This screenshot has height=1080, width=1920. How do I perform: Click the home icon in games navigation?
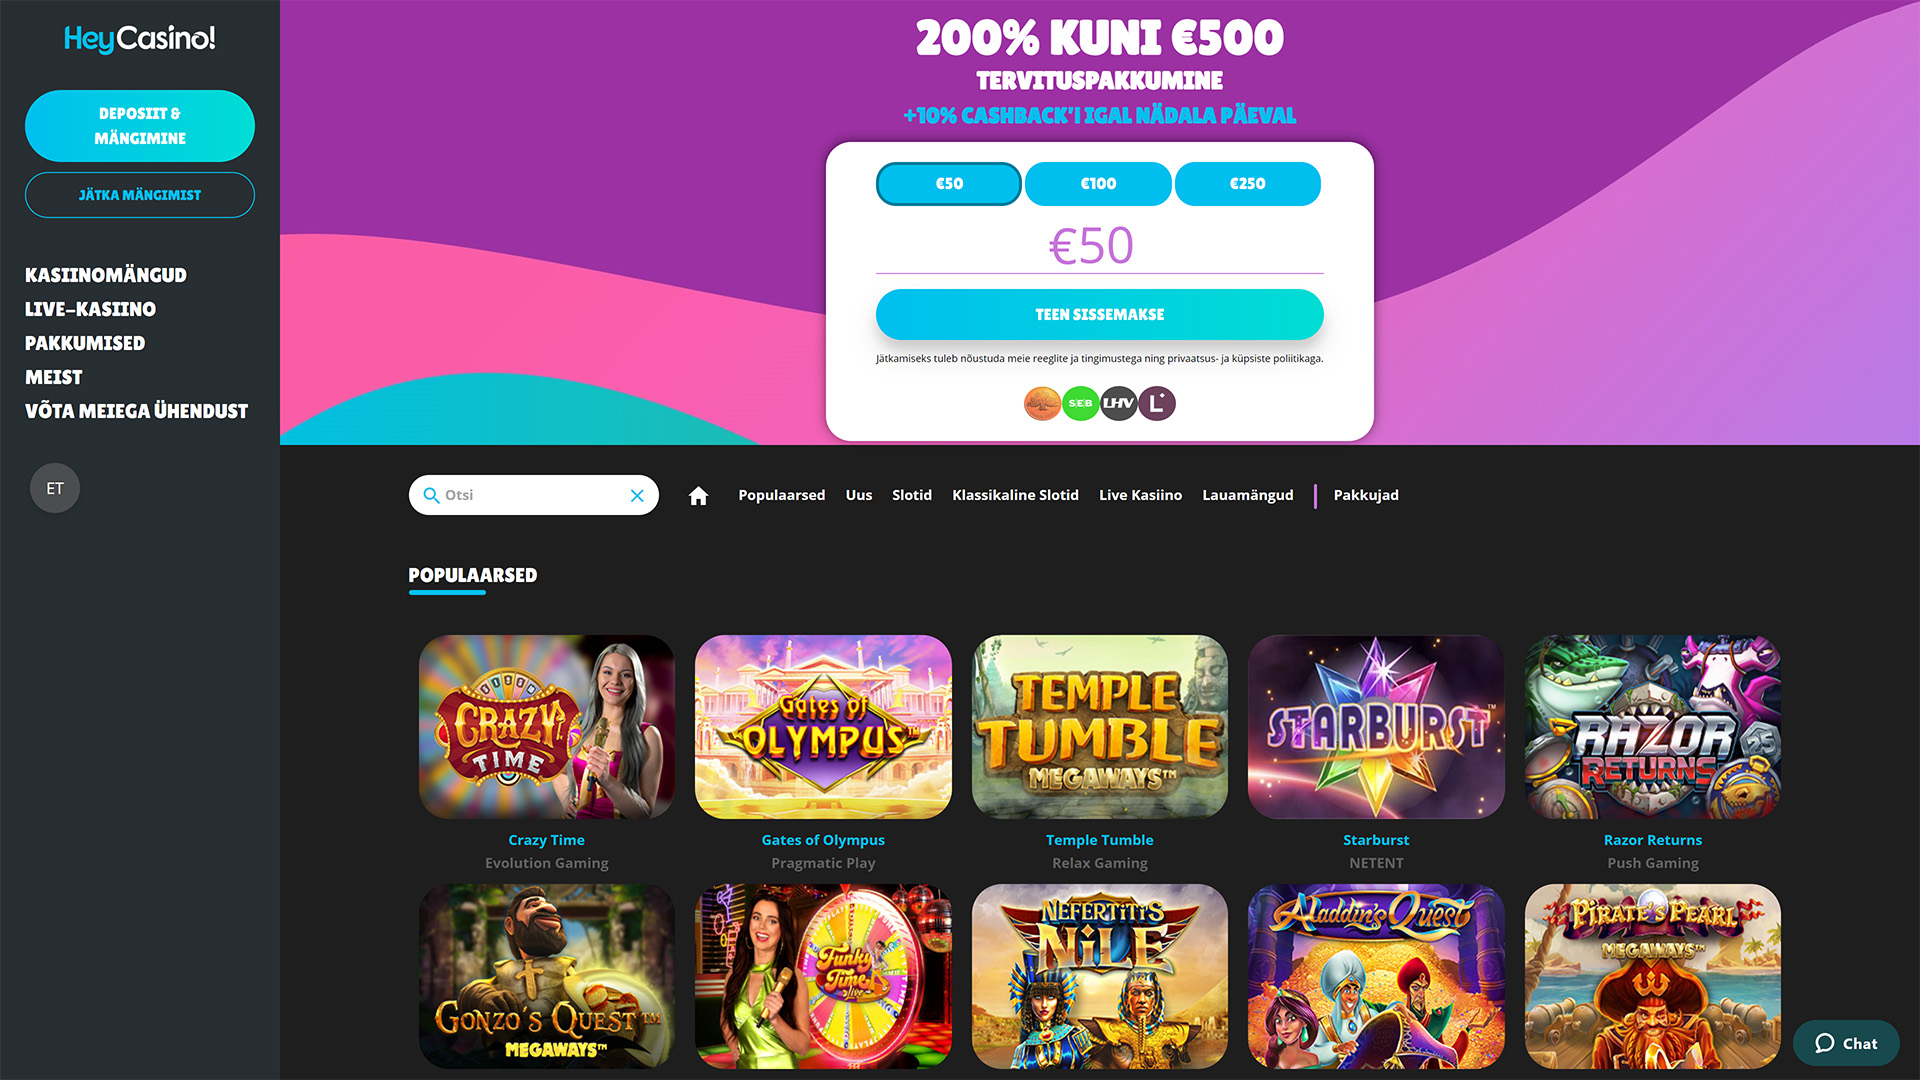coord(698,495)
